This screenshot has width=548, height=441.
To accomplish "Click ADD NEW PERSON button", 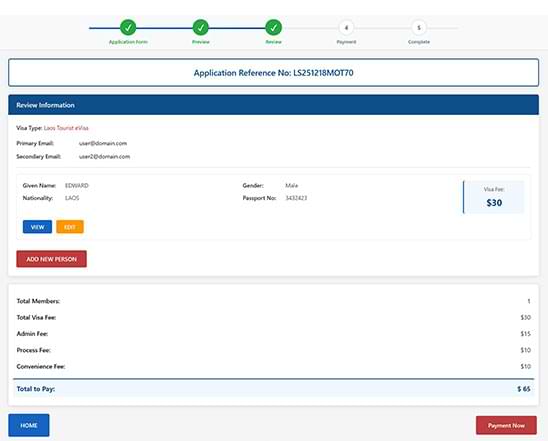I will pyautogui.click(x=51, y=259).
